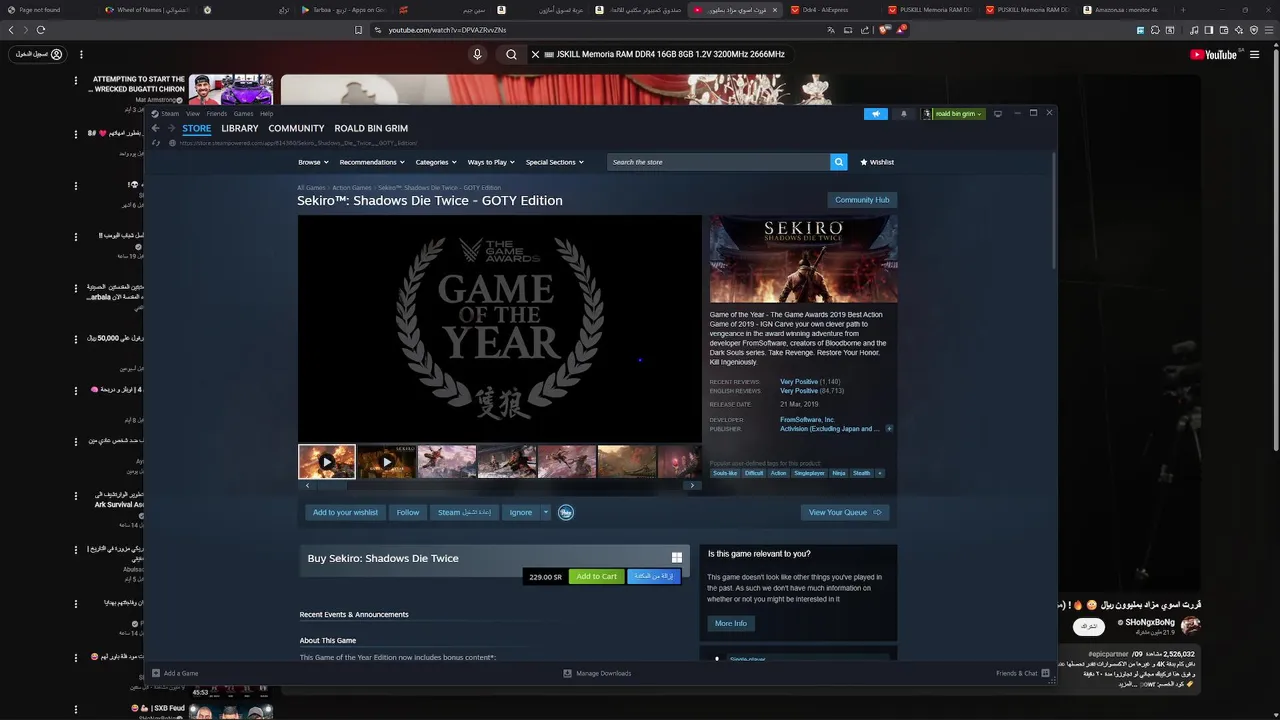Click the store search magnifier button
The width and height of the screenshot is (1280, 720).
pos(838,162)
